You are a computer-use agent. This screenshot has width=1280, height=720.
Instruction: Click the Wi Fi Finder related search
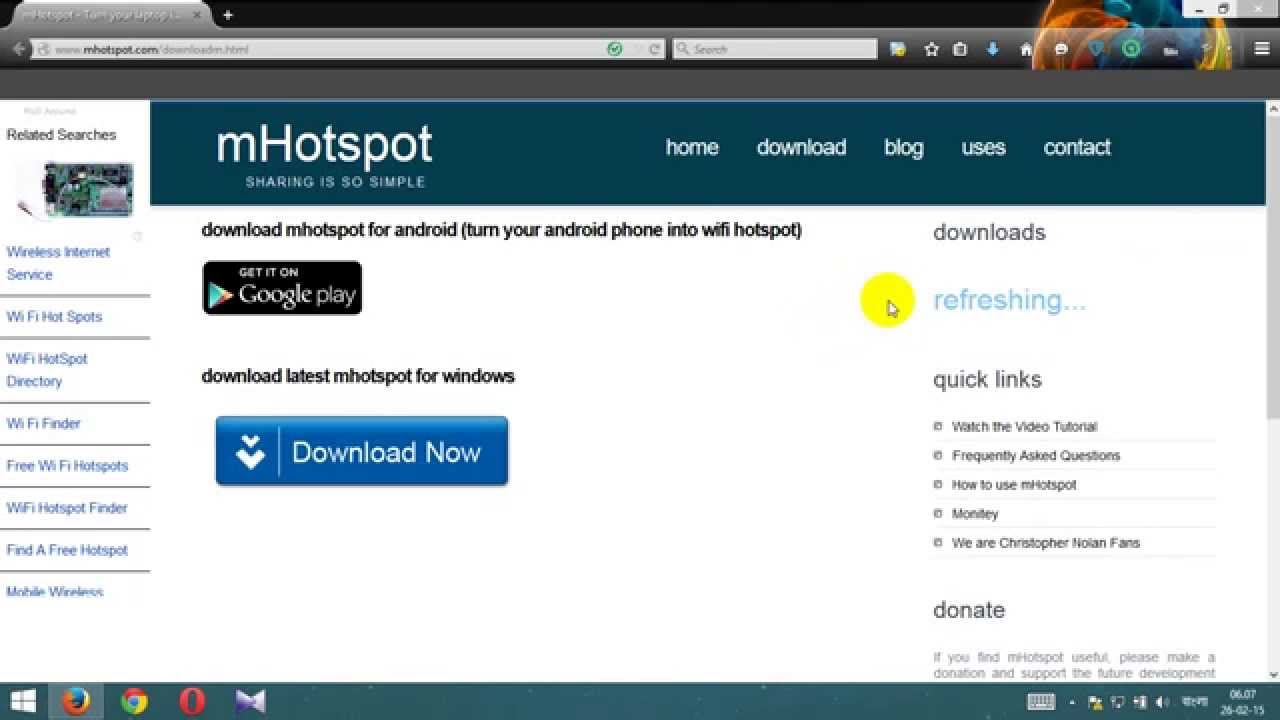point(43,423)
